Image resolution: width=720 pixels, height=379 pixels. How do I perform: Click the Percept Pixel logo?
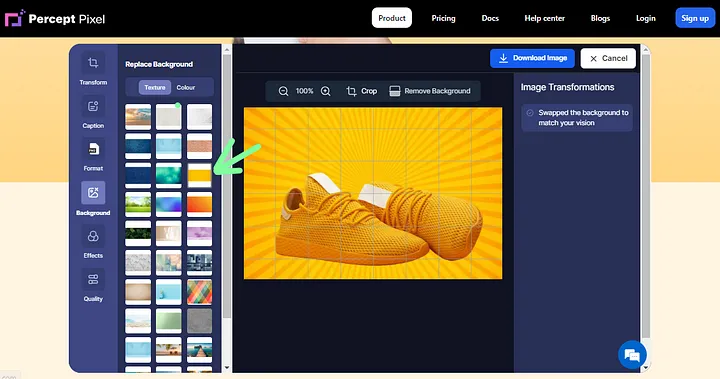(x=55, y=19)
